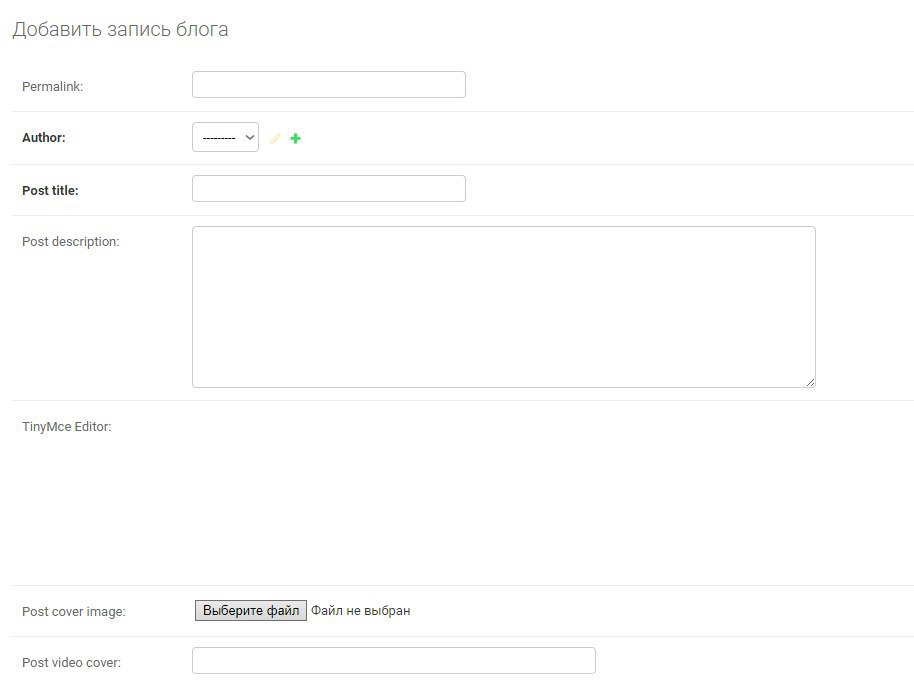Image resolution: width=914 pixels, height=686 pixels.
Task: Click the Post title label
Action: tap(50, 191)
